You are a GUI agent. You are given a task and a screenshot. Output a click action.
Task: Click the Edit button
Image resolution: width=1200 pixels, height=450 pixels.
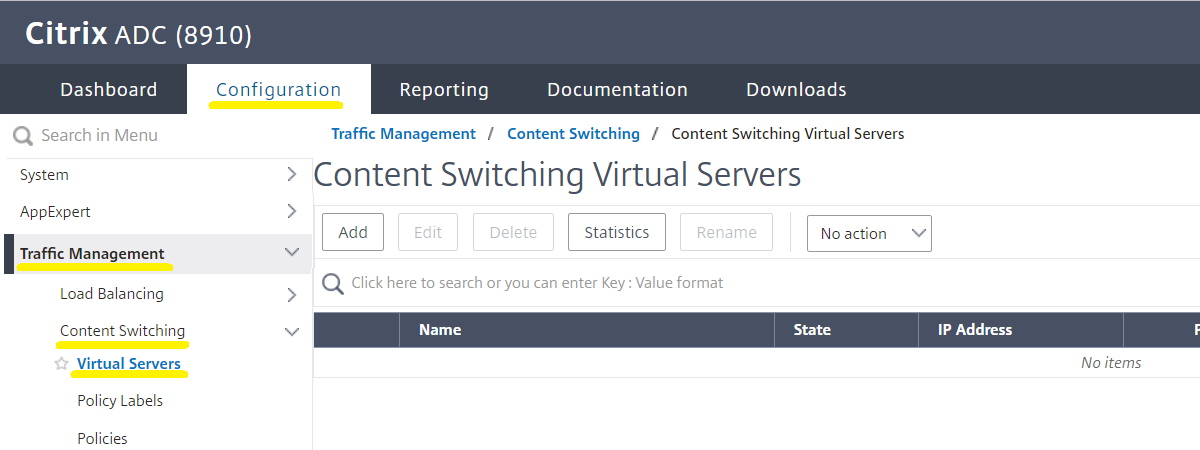tap(428, 232)
